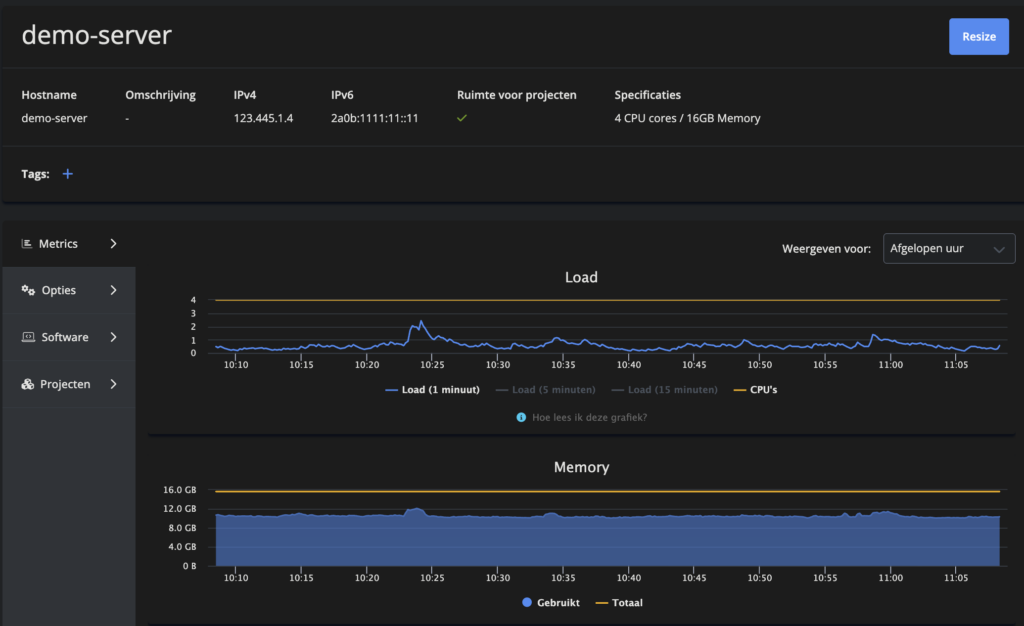Click the Opties gears icon
The image size is (1024, 626).
(x=28, y=290)
